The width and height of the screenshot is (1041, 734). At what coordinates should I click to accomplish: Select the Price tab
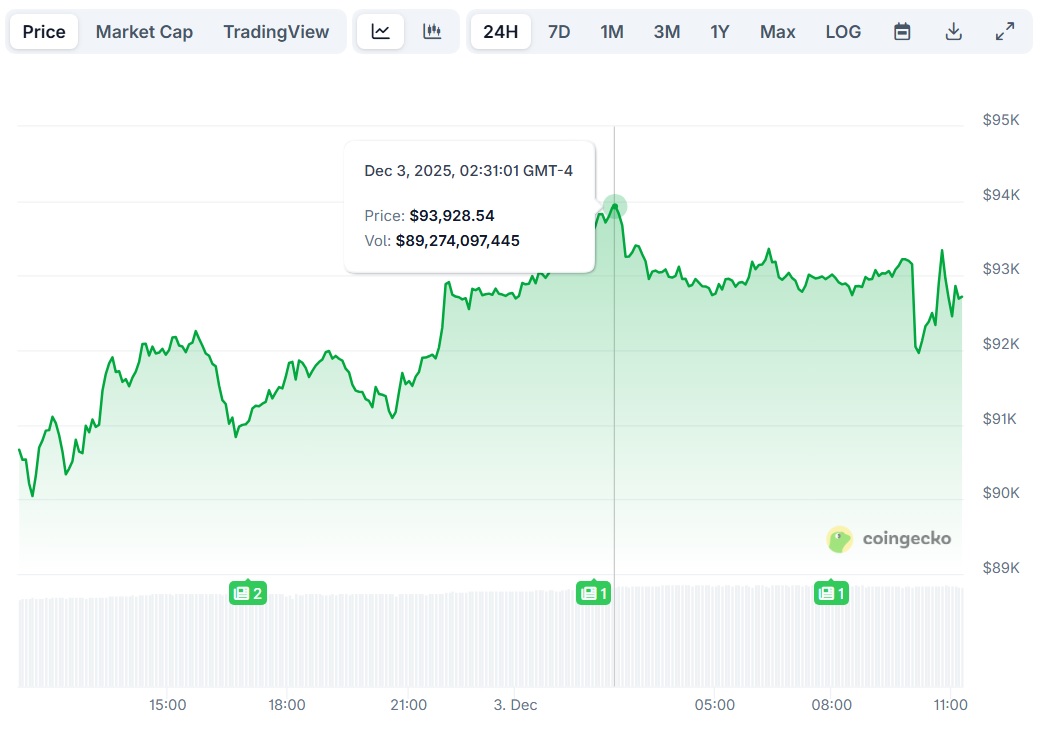coord(44,31)
